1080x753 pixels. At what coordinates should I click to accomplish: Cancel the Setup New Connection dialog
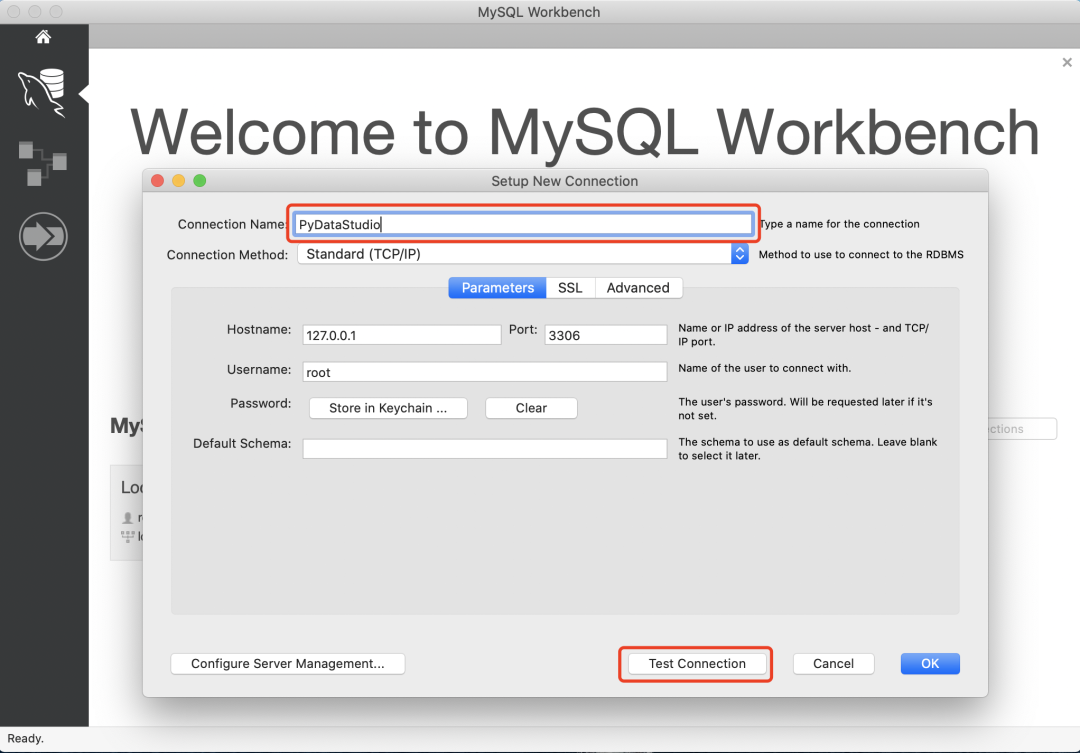833,663
